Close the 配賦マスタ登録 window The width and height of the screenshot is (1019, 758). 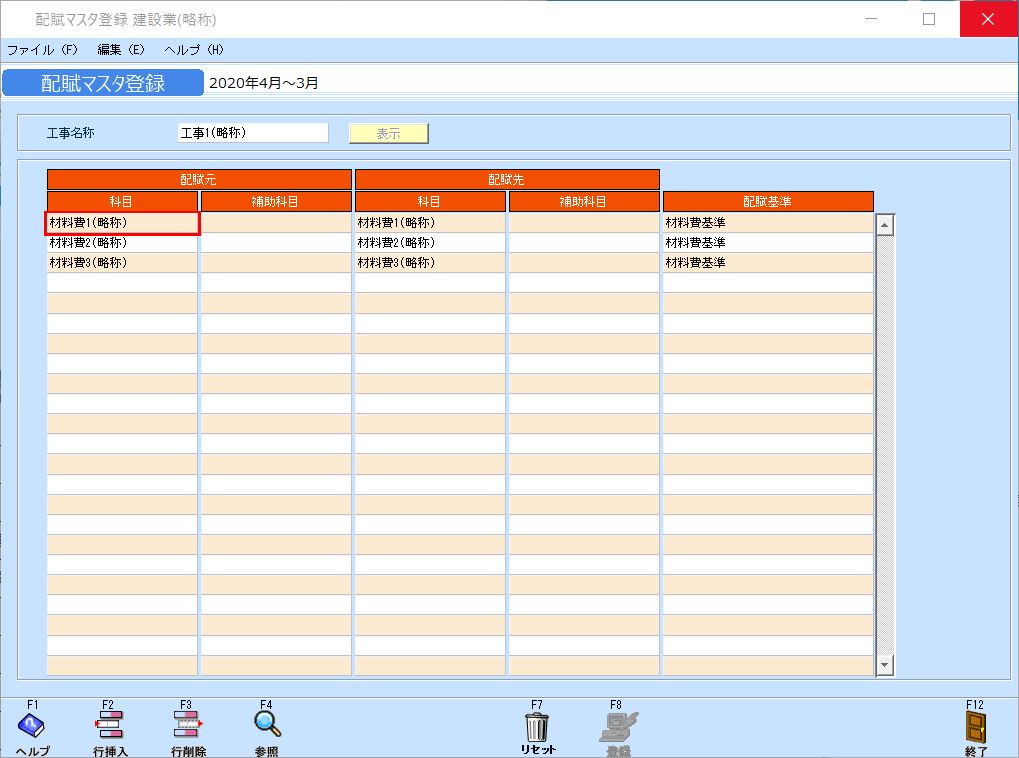988,19
